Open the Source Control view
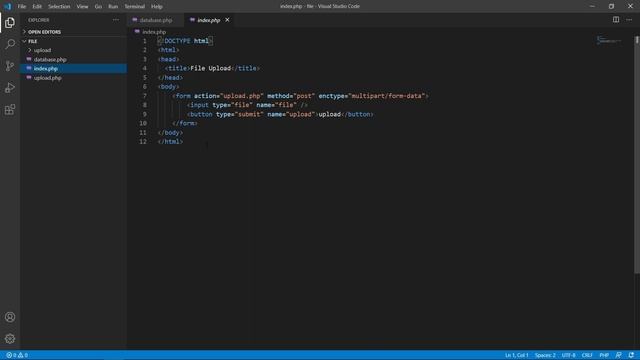 click(10, 66)
